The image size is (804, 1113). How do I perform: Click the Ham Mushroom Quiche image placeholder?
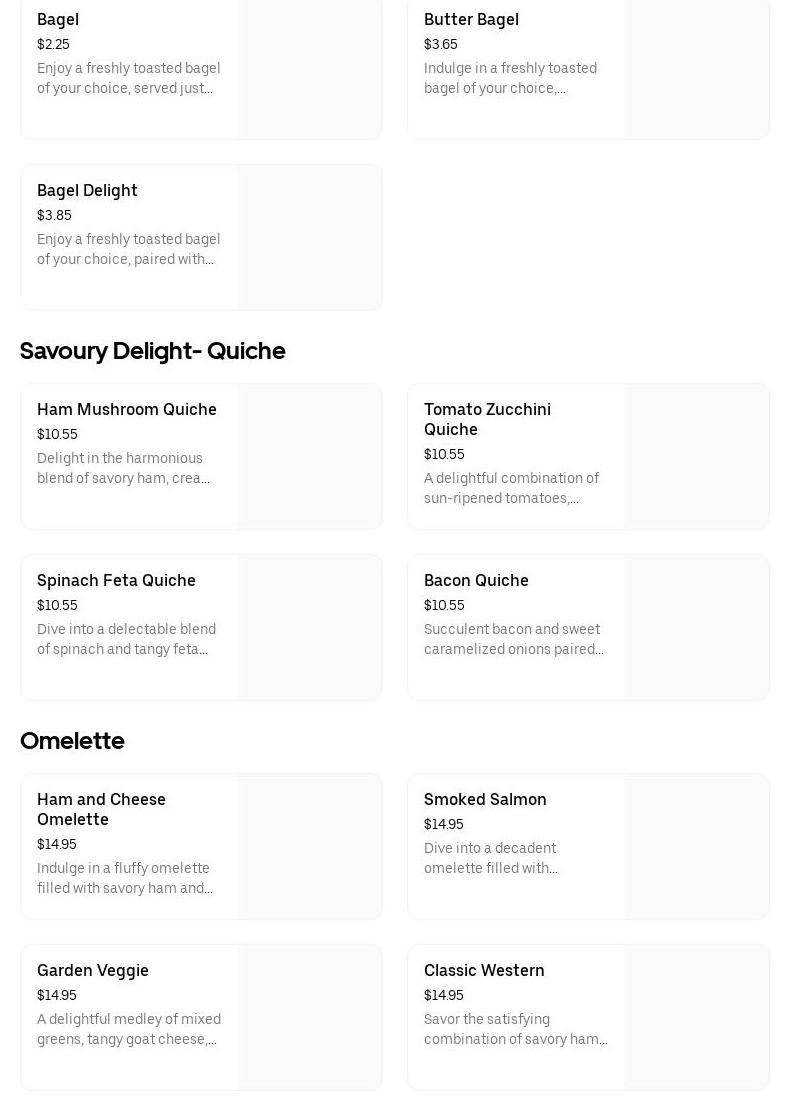(x=310, y=457)
